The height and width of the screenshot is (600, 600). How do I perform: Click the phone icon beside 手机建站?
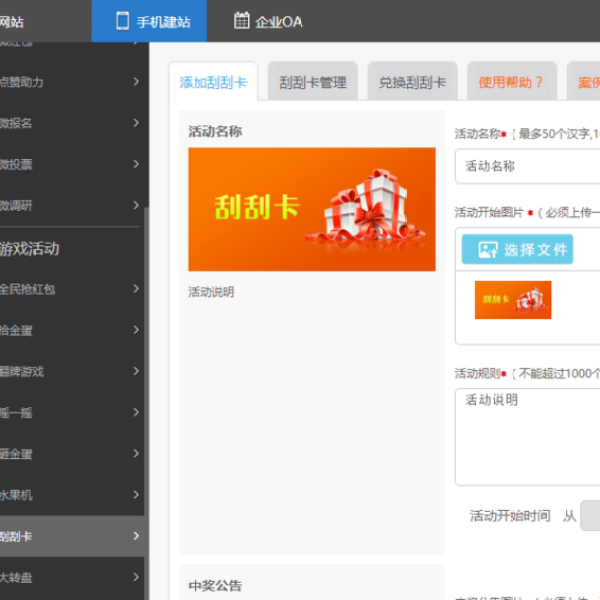(x=122, y=21)
